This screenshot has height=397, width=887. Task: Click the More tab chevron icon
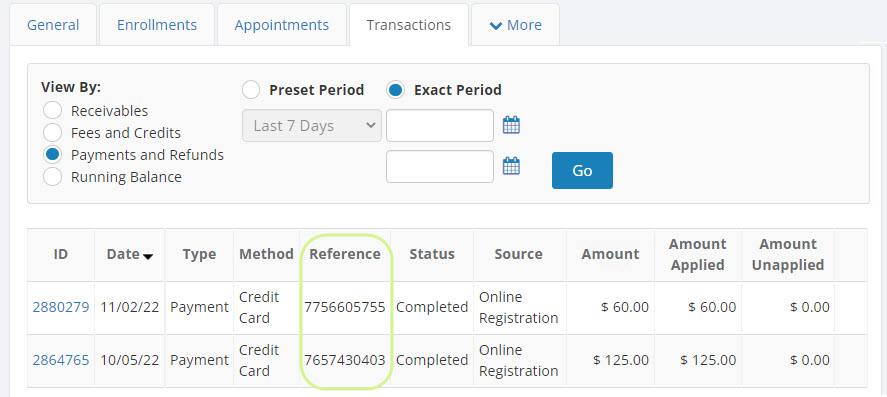(496, 25)
